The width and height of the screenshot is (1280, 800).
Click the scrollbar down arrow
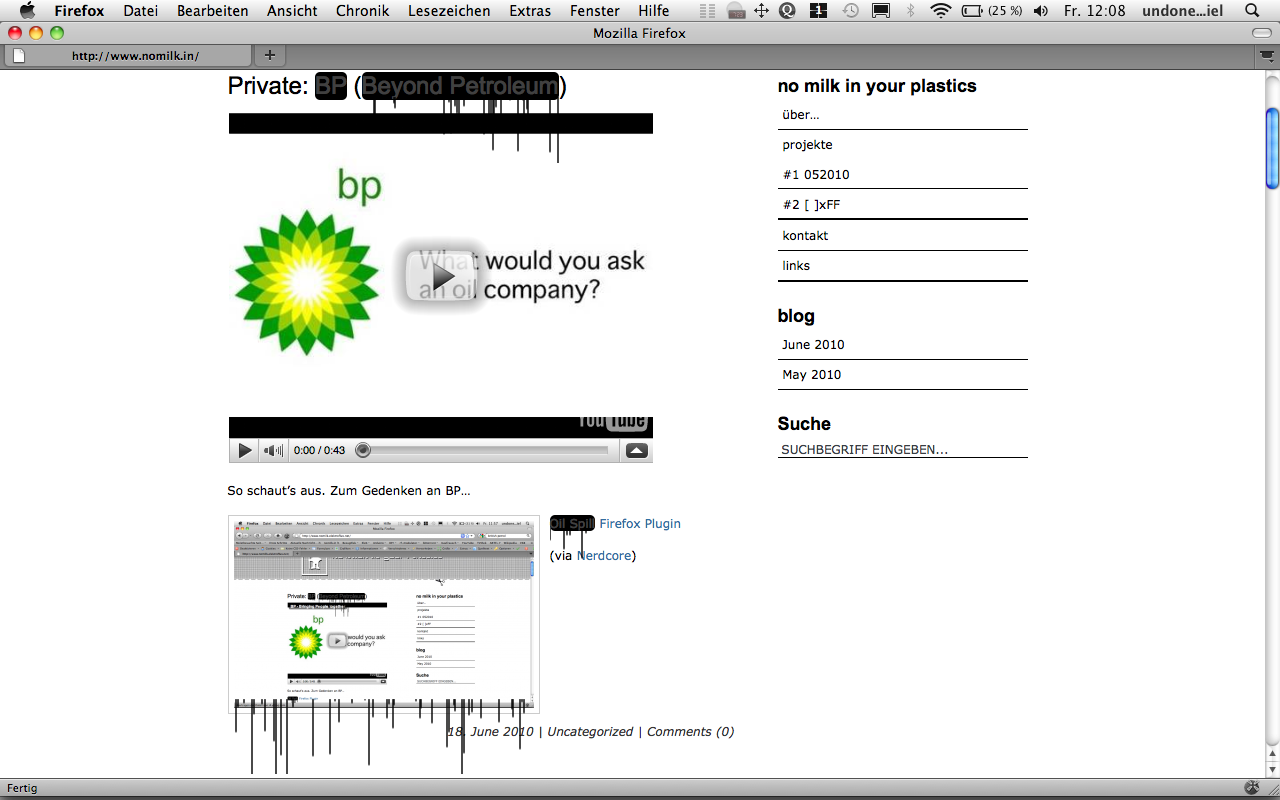coord(1272,769)
